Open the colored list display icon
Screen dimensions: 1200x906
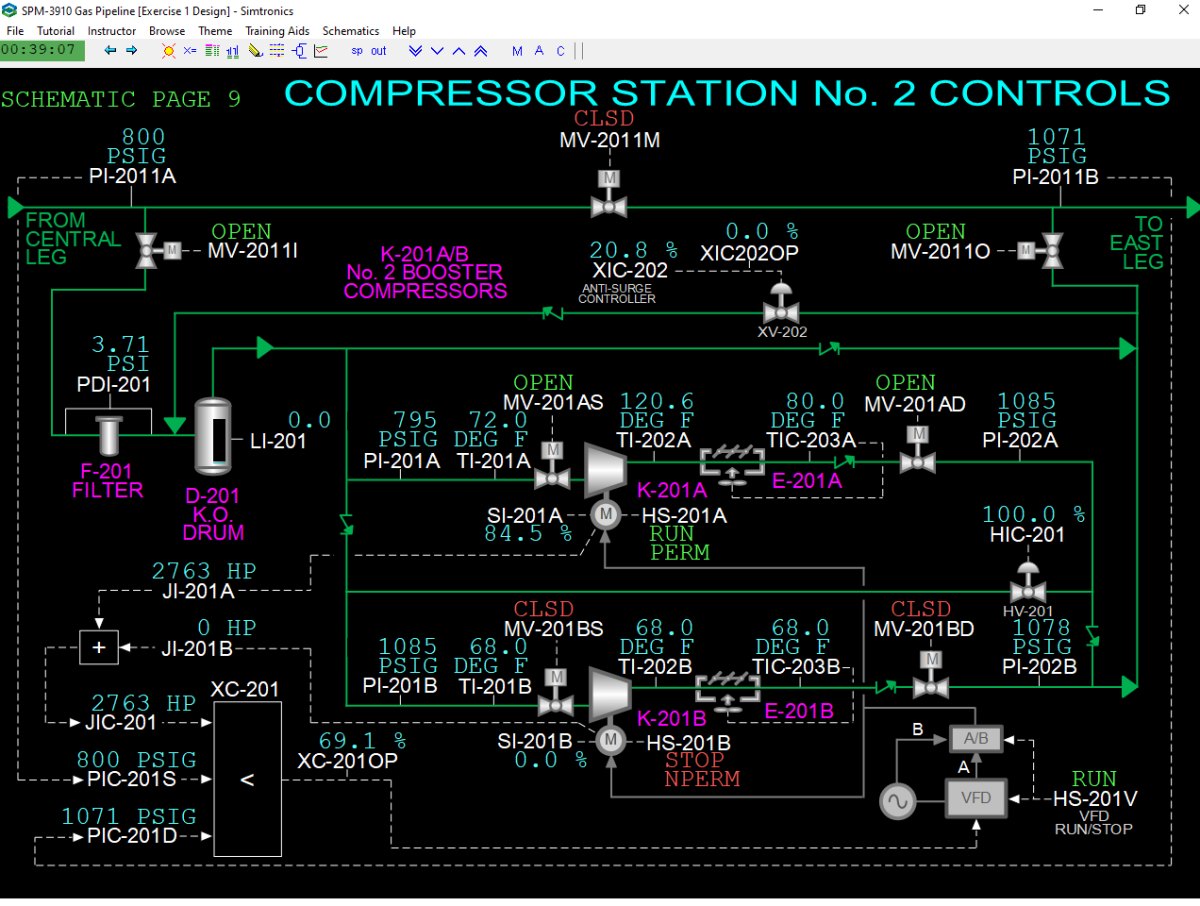tap(212, 50)
